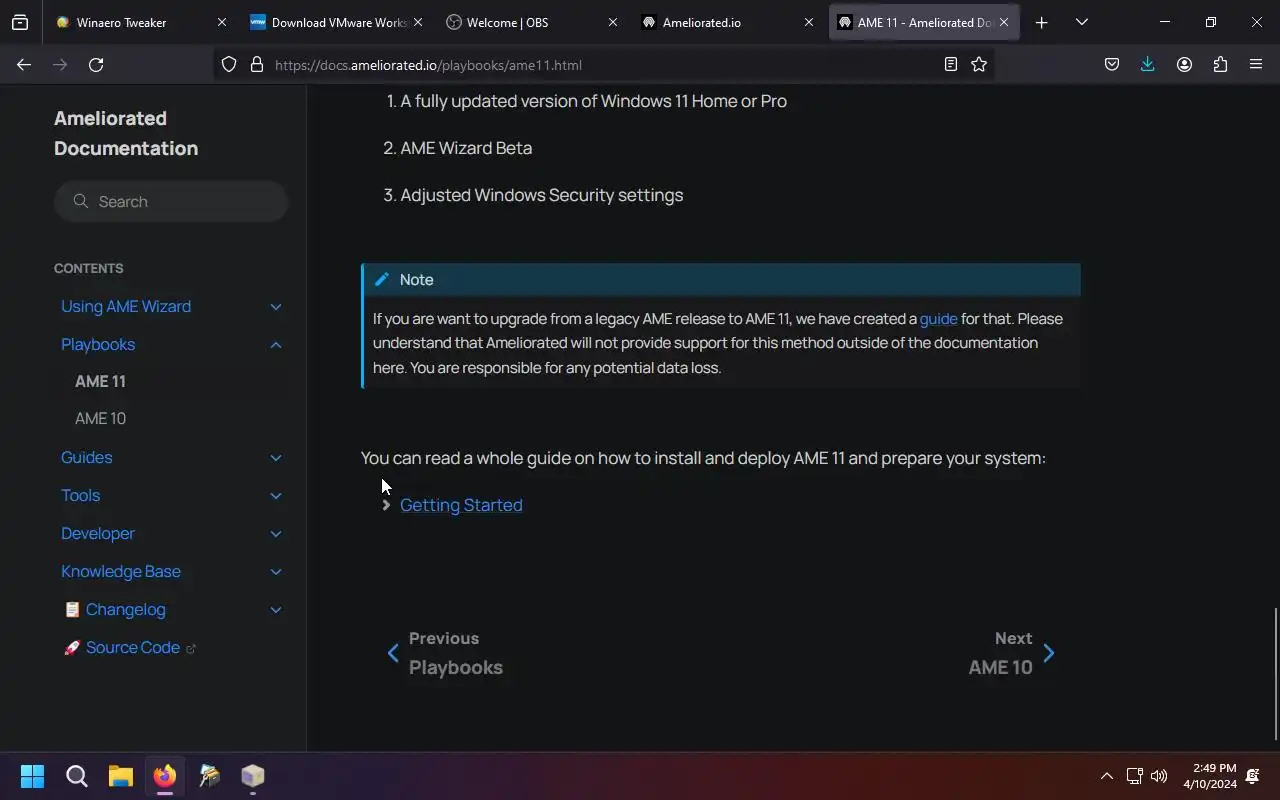
Task: Reload the page with the refresh icon
Action: tap(96, 65)
